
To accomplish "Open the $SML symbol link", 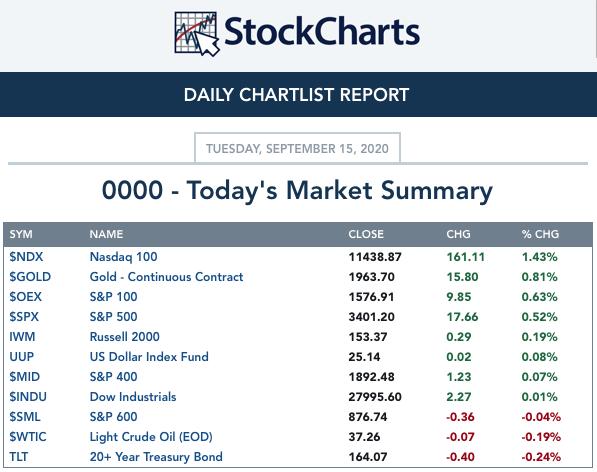I will coord(25,417).
